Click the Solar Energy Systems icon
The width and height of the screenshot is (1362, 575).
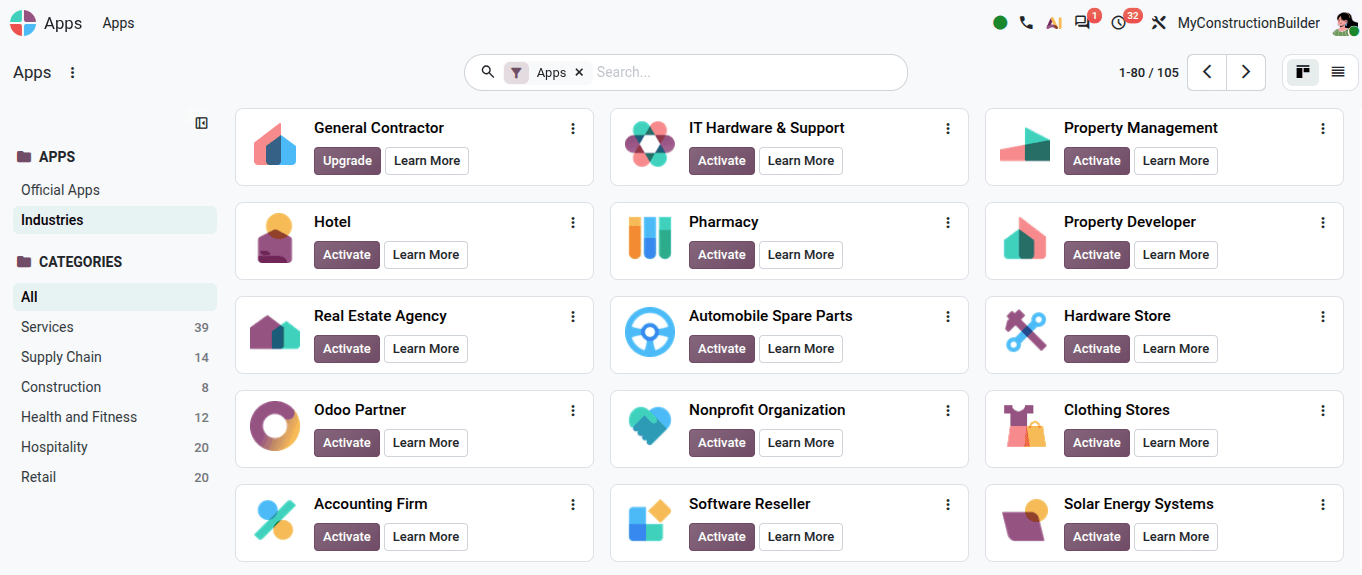1024,522
